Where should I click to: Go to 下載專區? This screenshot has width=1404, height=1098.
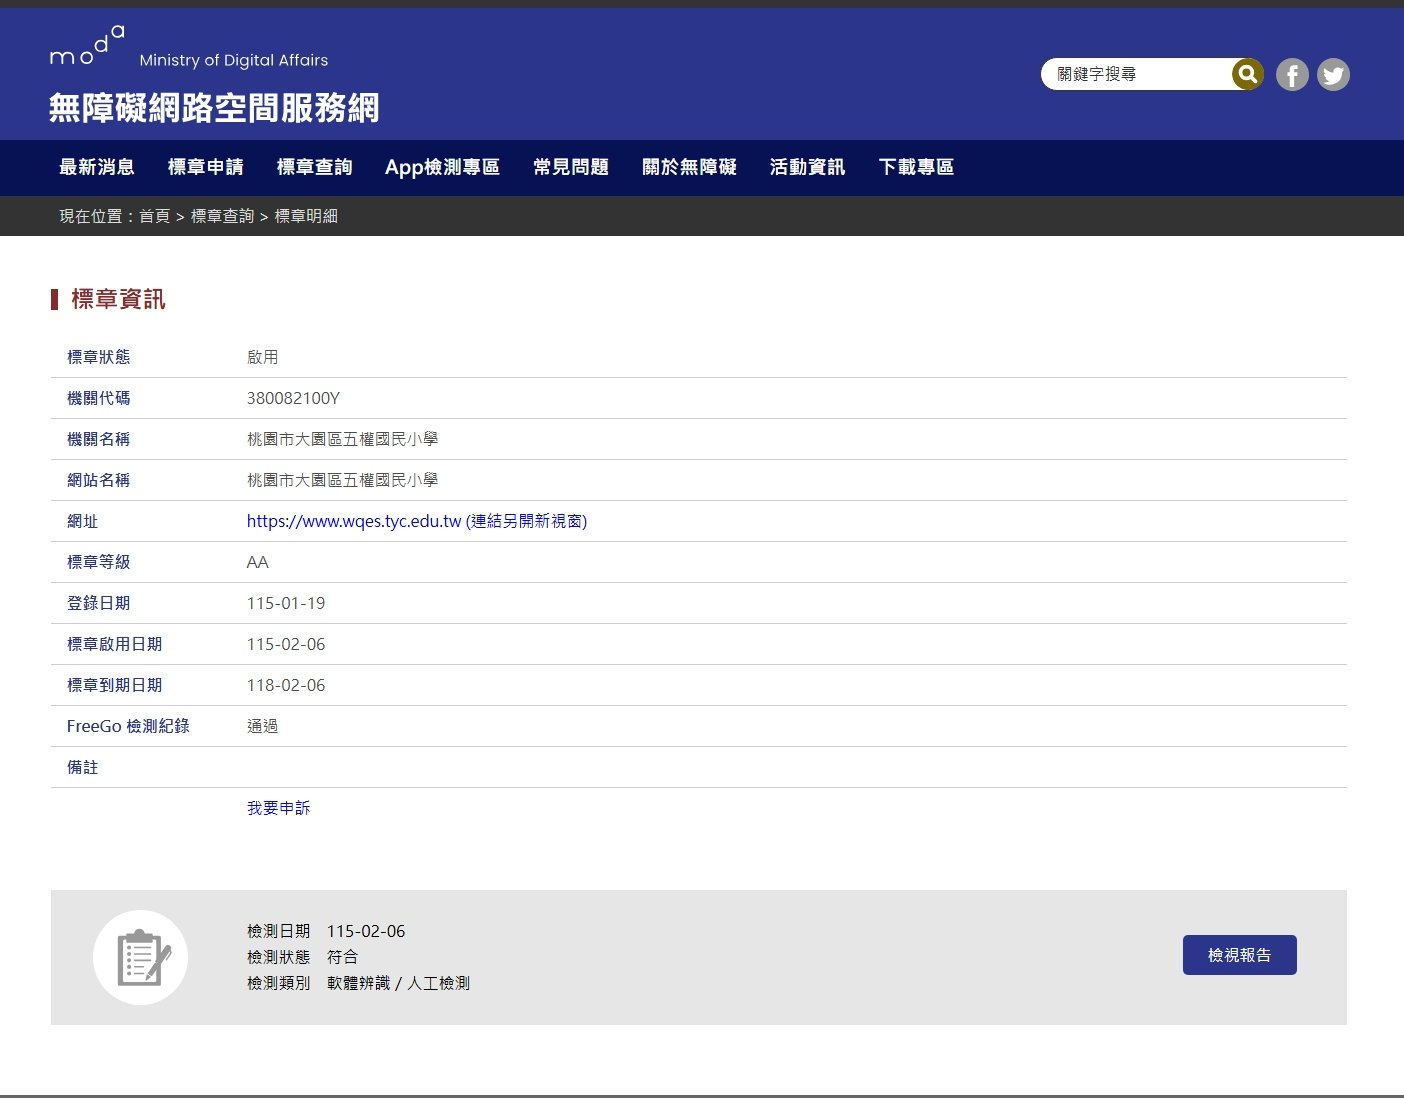[x=916, y=167]
